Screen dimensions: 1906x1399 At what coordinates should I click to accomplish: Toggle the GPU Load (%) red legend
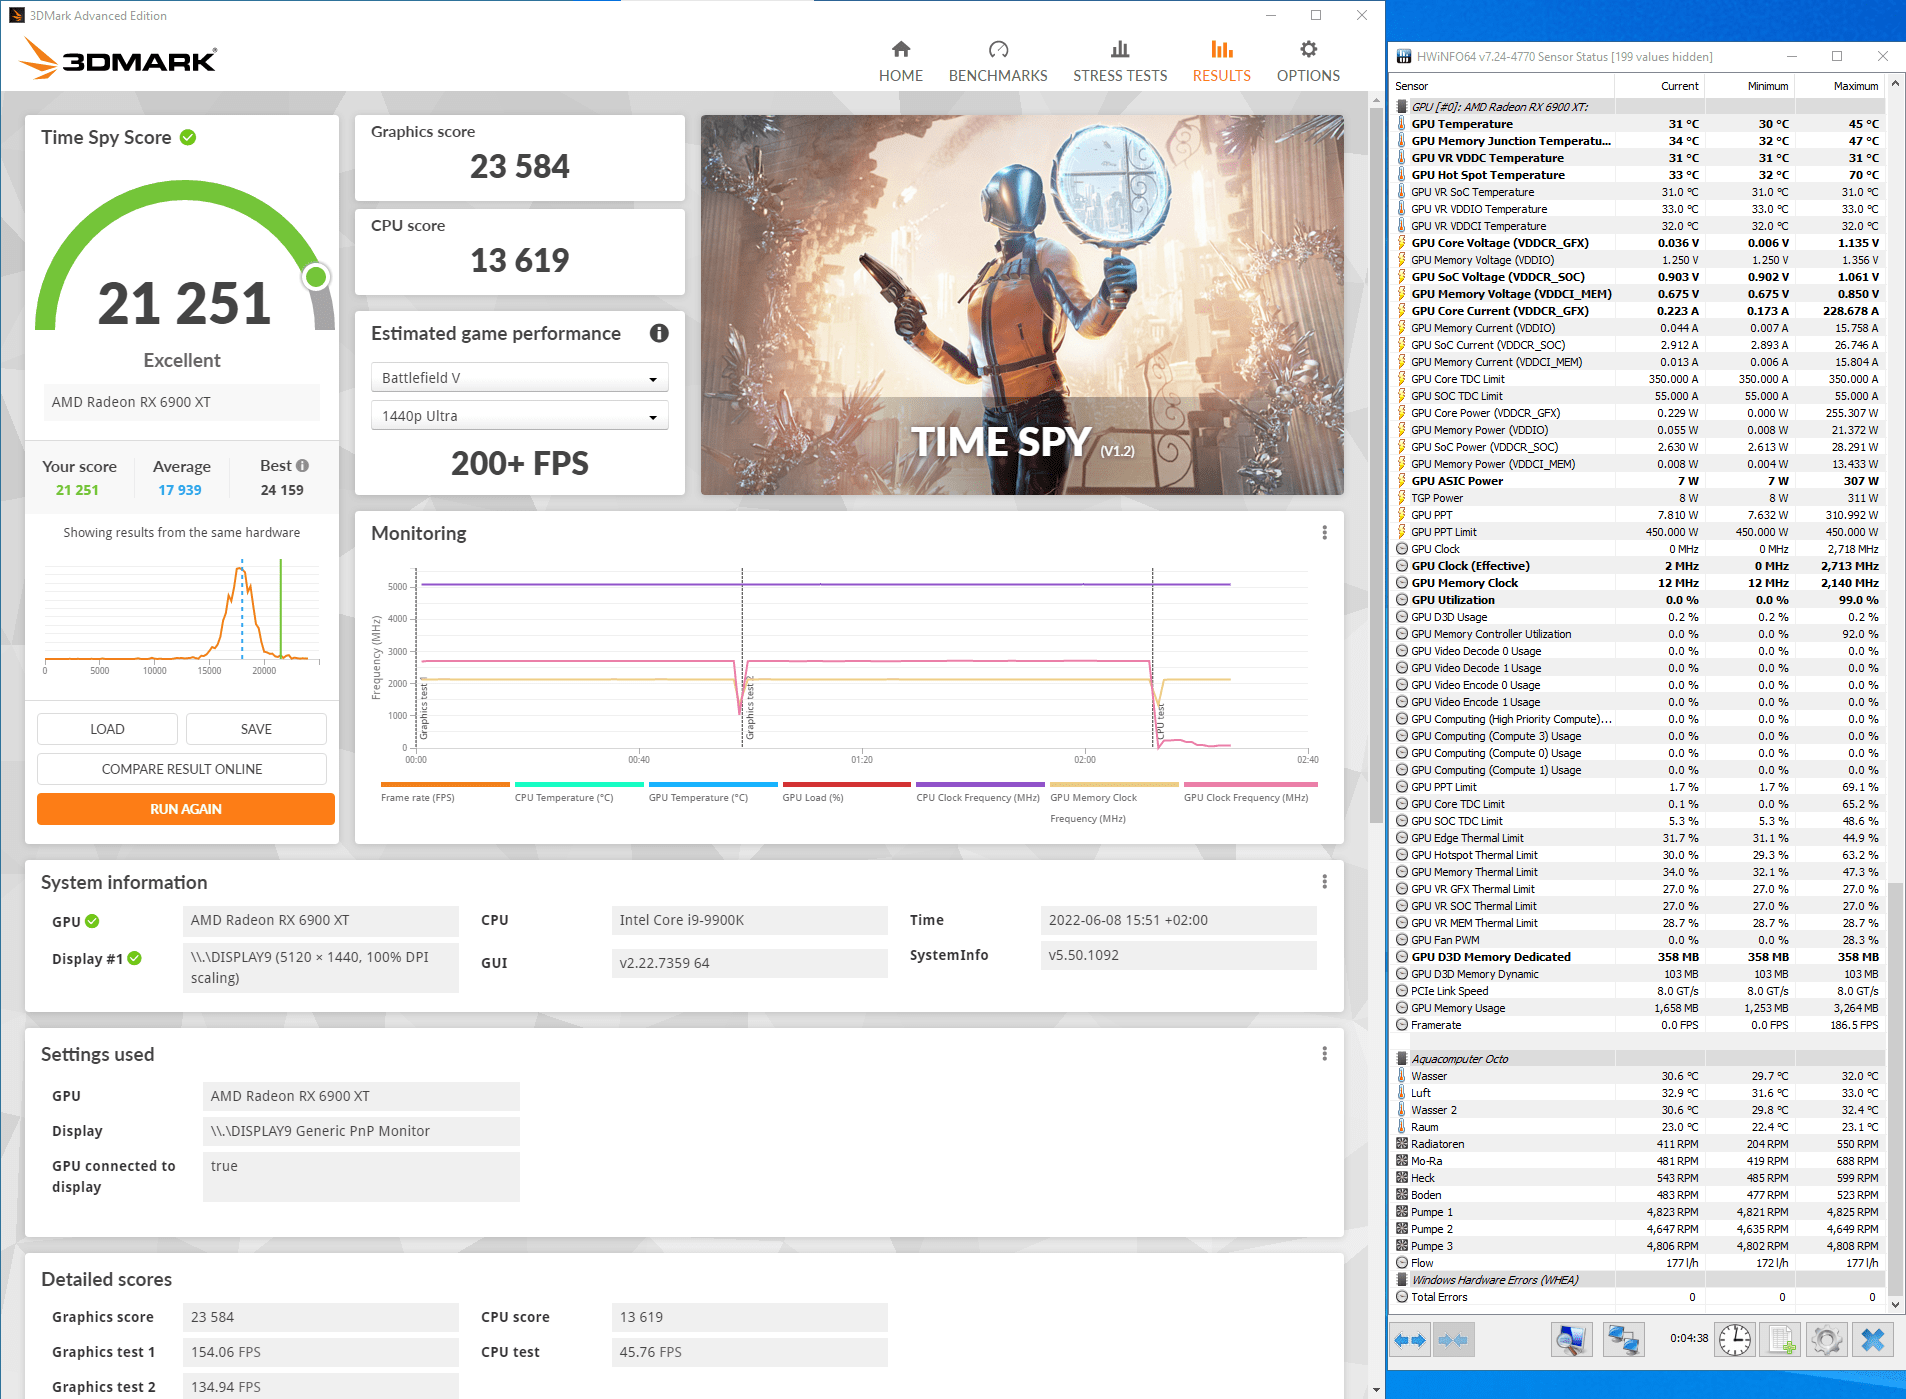[x=846, y=792]
